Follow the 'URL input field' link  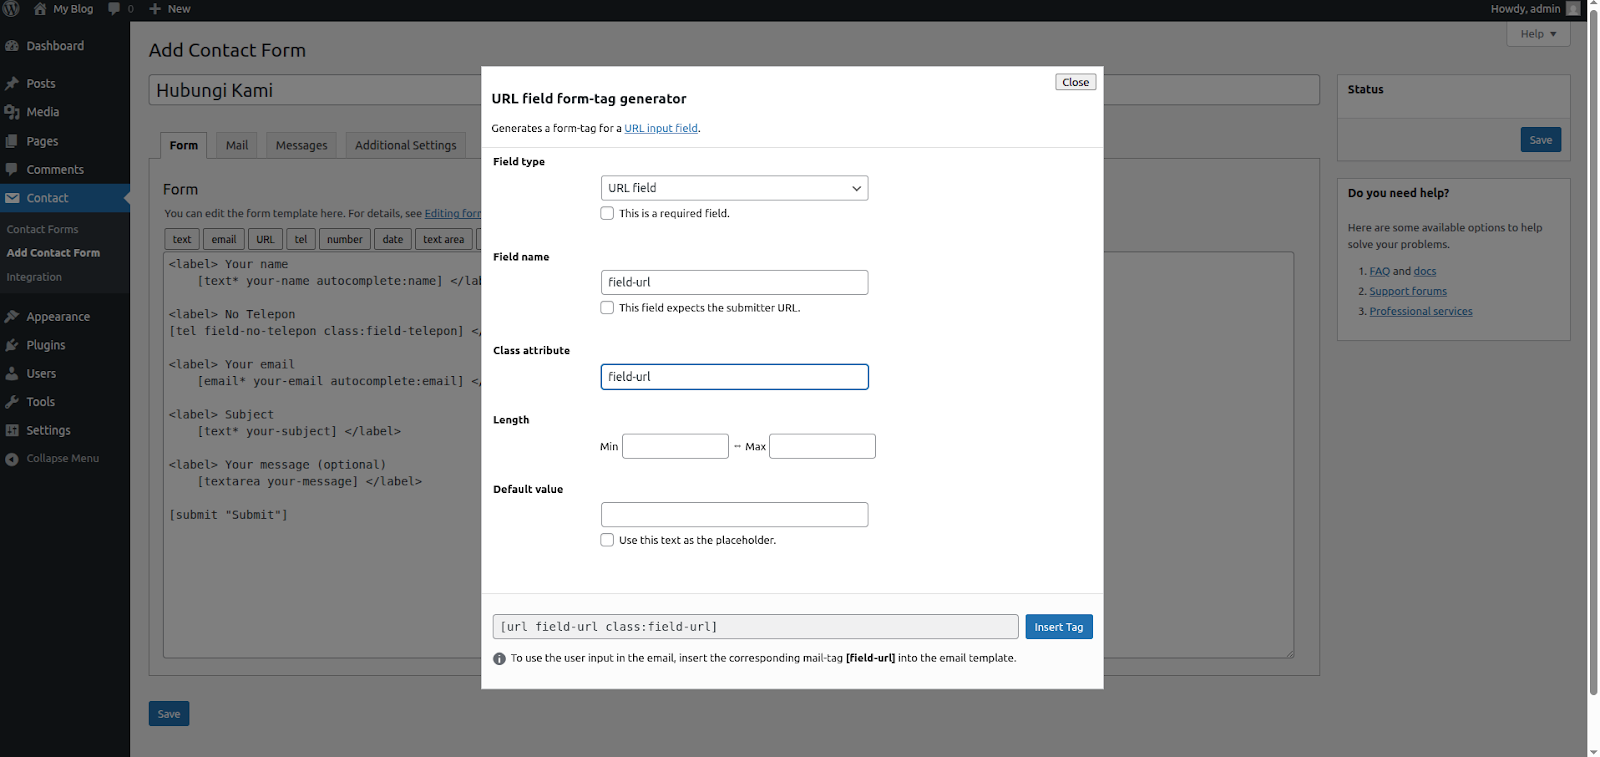tap(661, 128)
